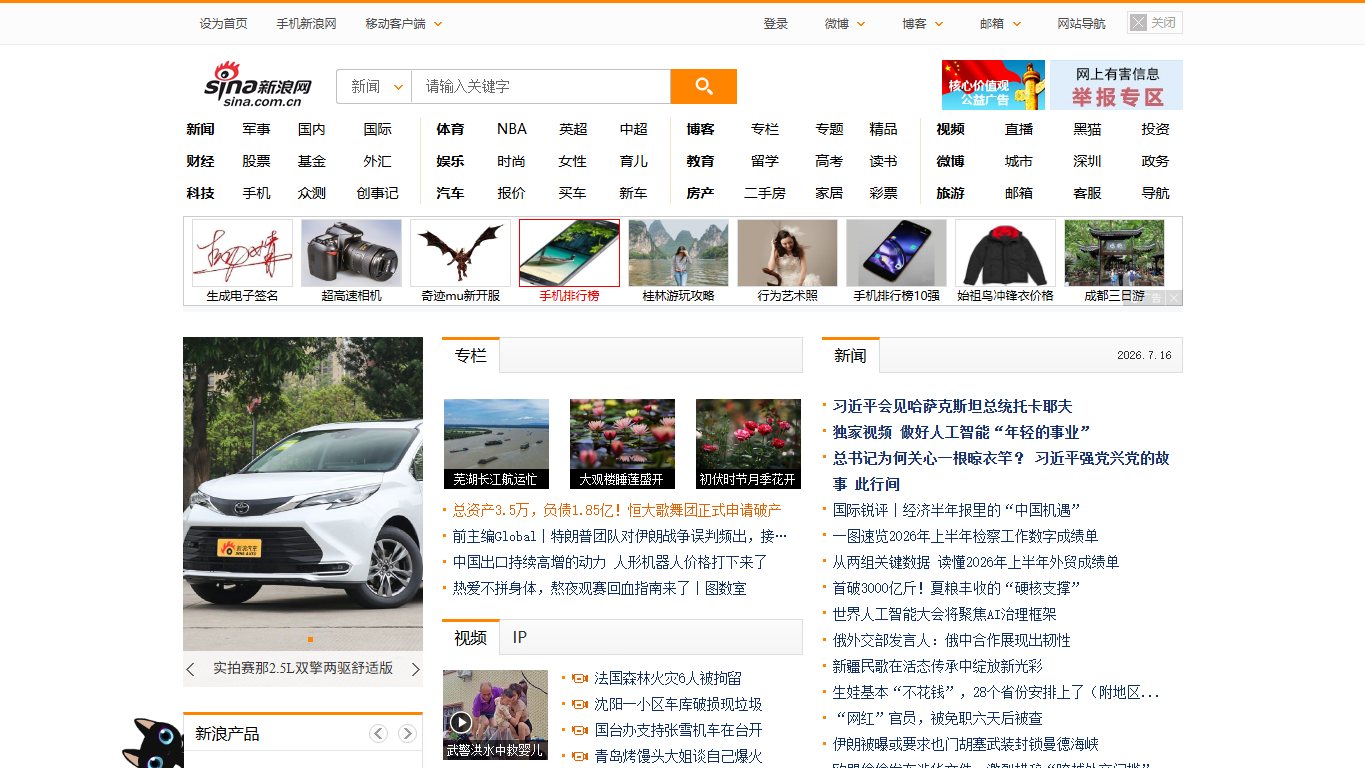Expand the 移动客户端 dropdown
The height and width of the screenshot is (768, 1365).
pos(404,24)
